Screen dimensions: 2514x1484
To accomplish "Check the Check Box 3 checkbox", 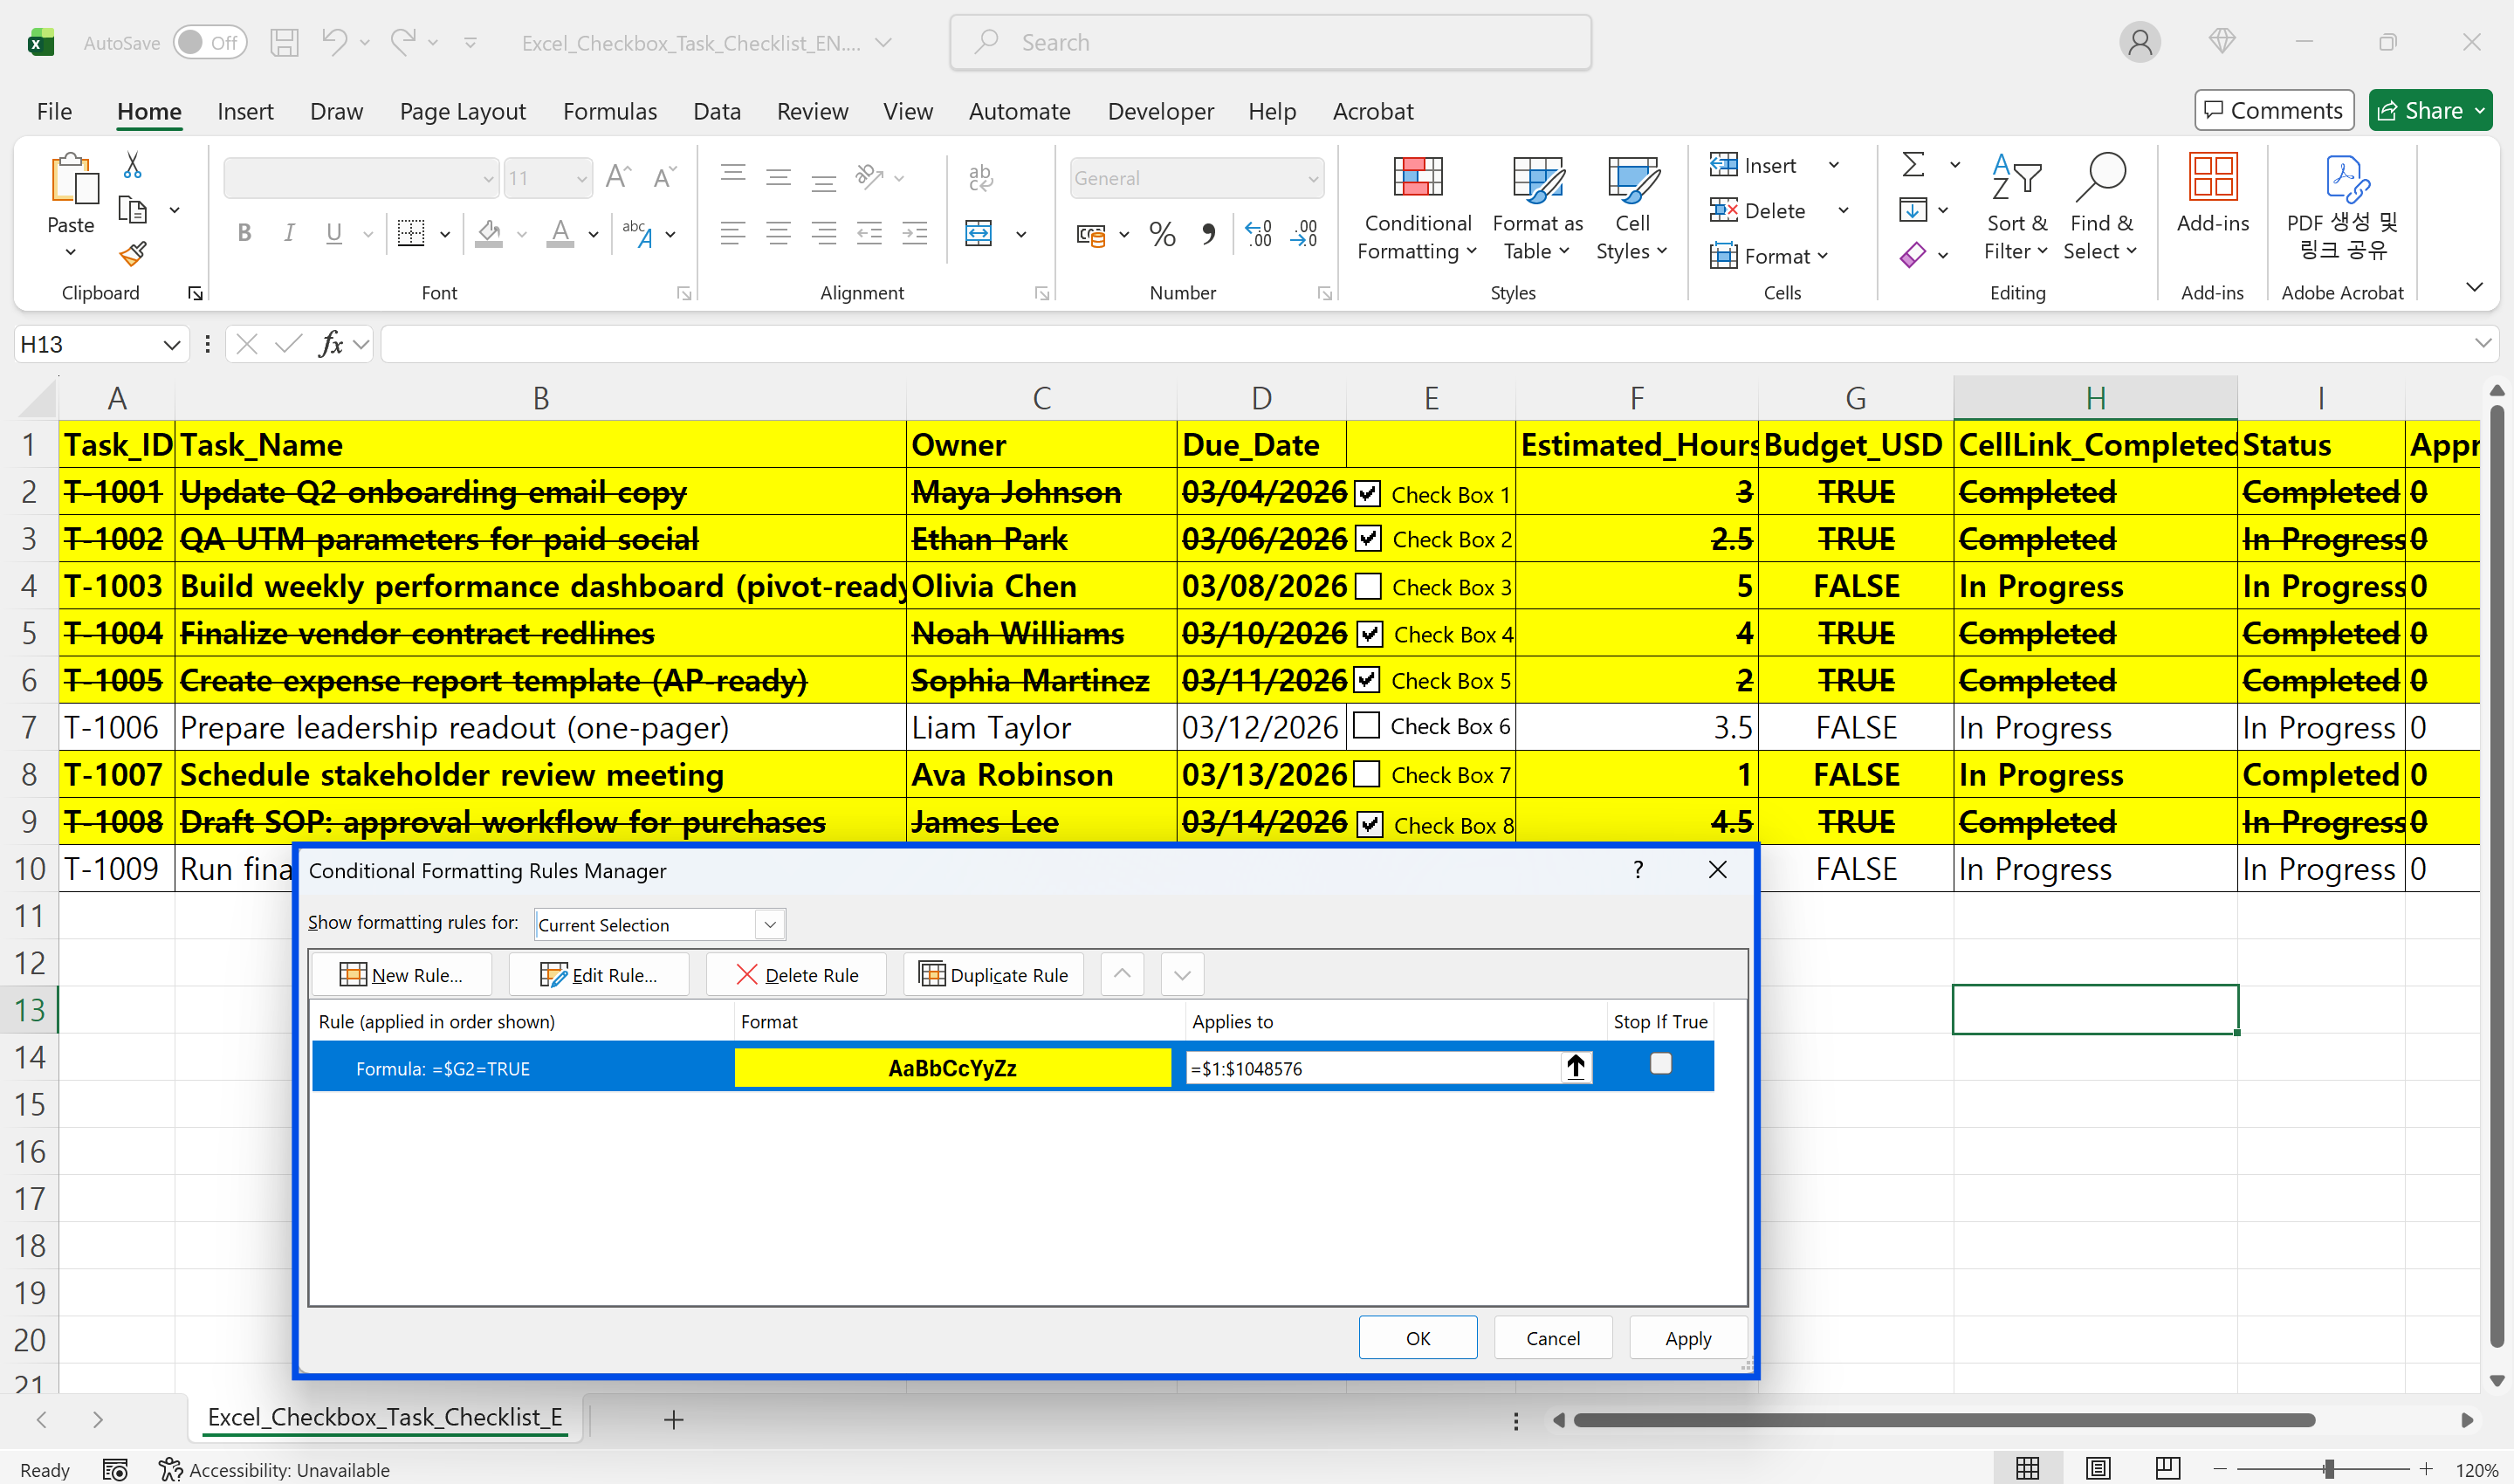I will (x=1368, y=586).
